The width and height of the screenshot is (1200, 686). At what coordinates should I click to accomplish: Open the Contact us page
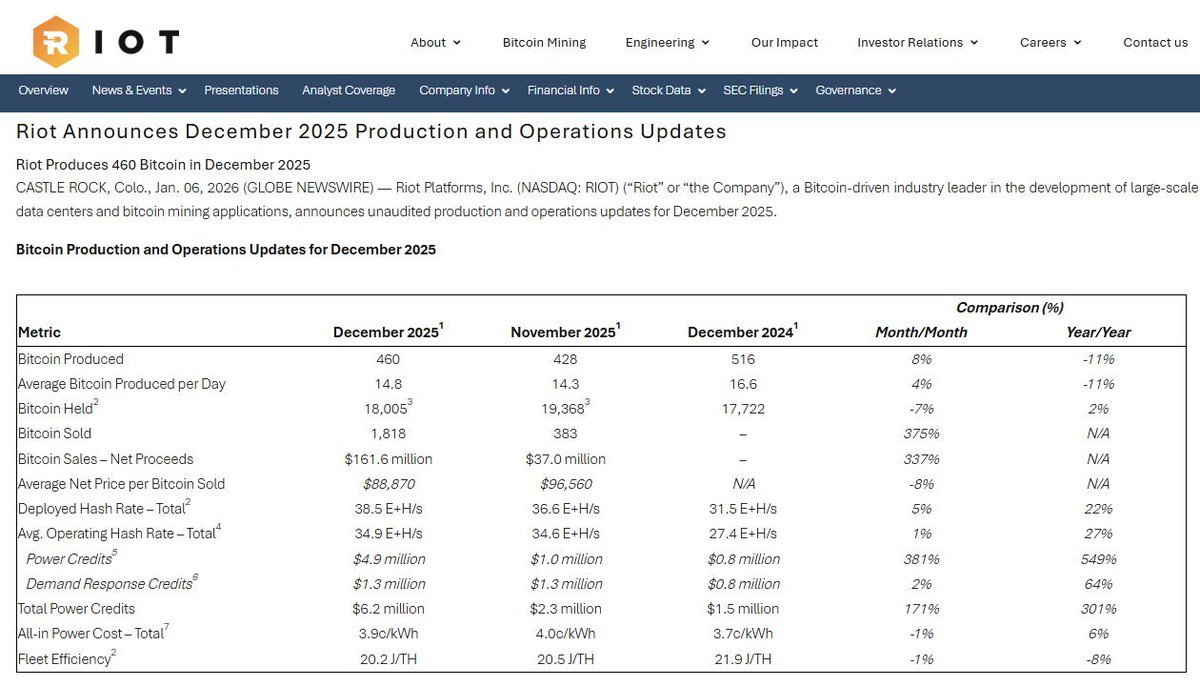[1154, 42]
